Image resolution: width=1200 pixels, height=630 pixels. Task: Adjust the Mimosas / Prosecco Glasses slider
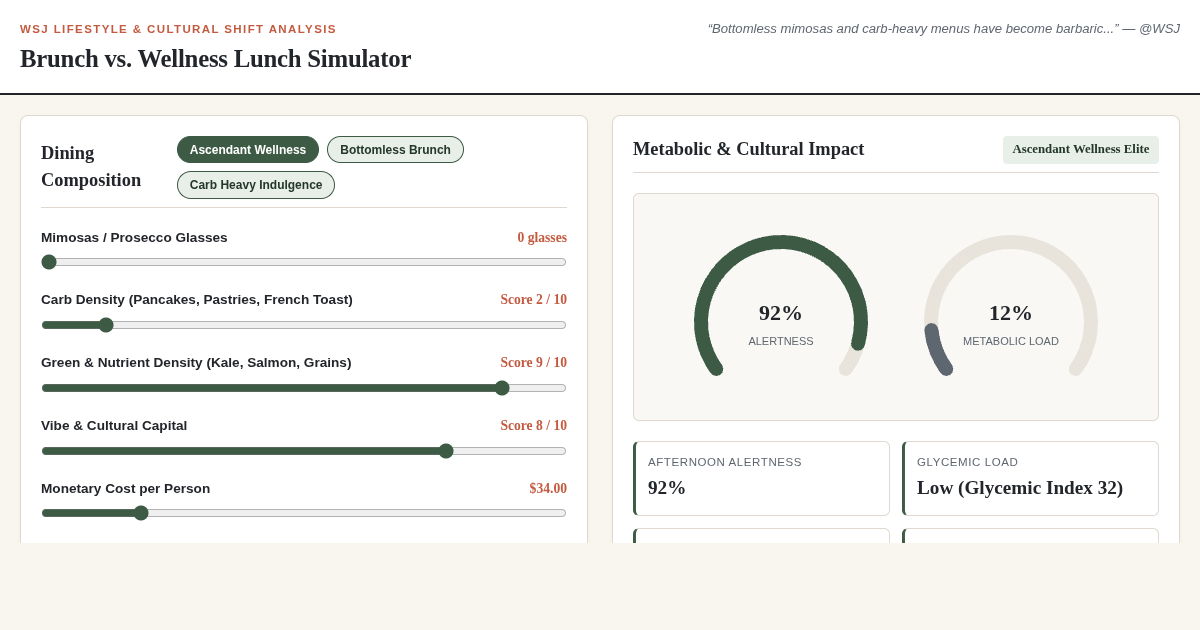[x=304, y=262]
